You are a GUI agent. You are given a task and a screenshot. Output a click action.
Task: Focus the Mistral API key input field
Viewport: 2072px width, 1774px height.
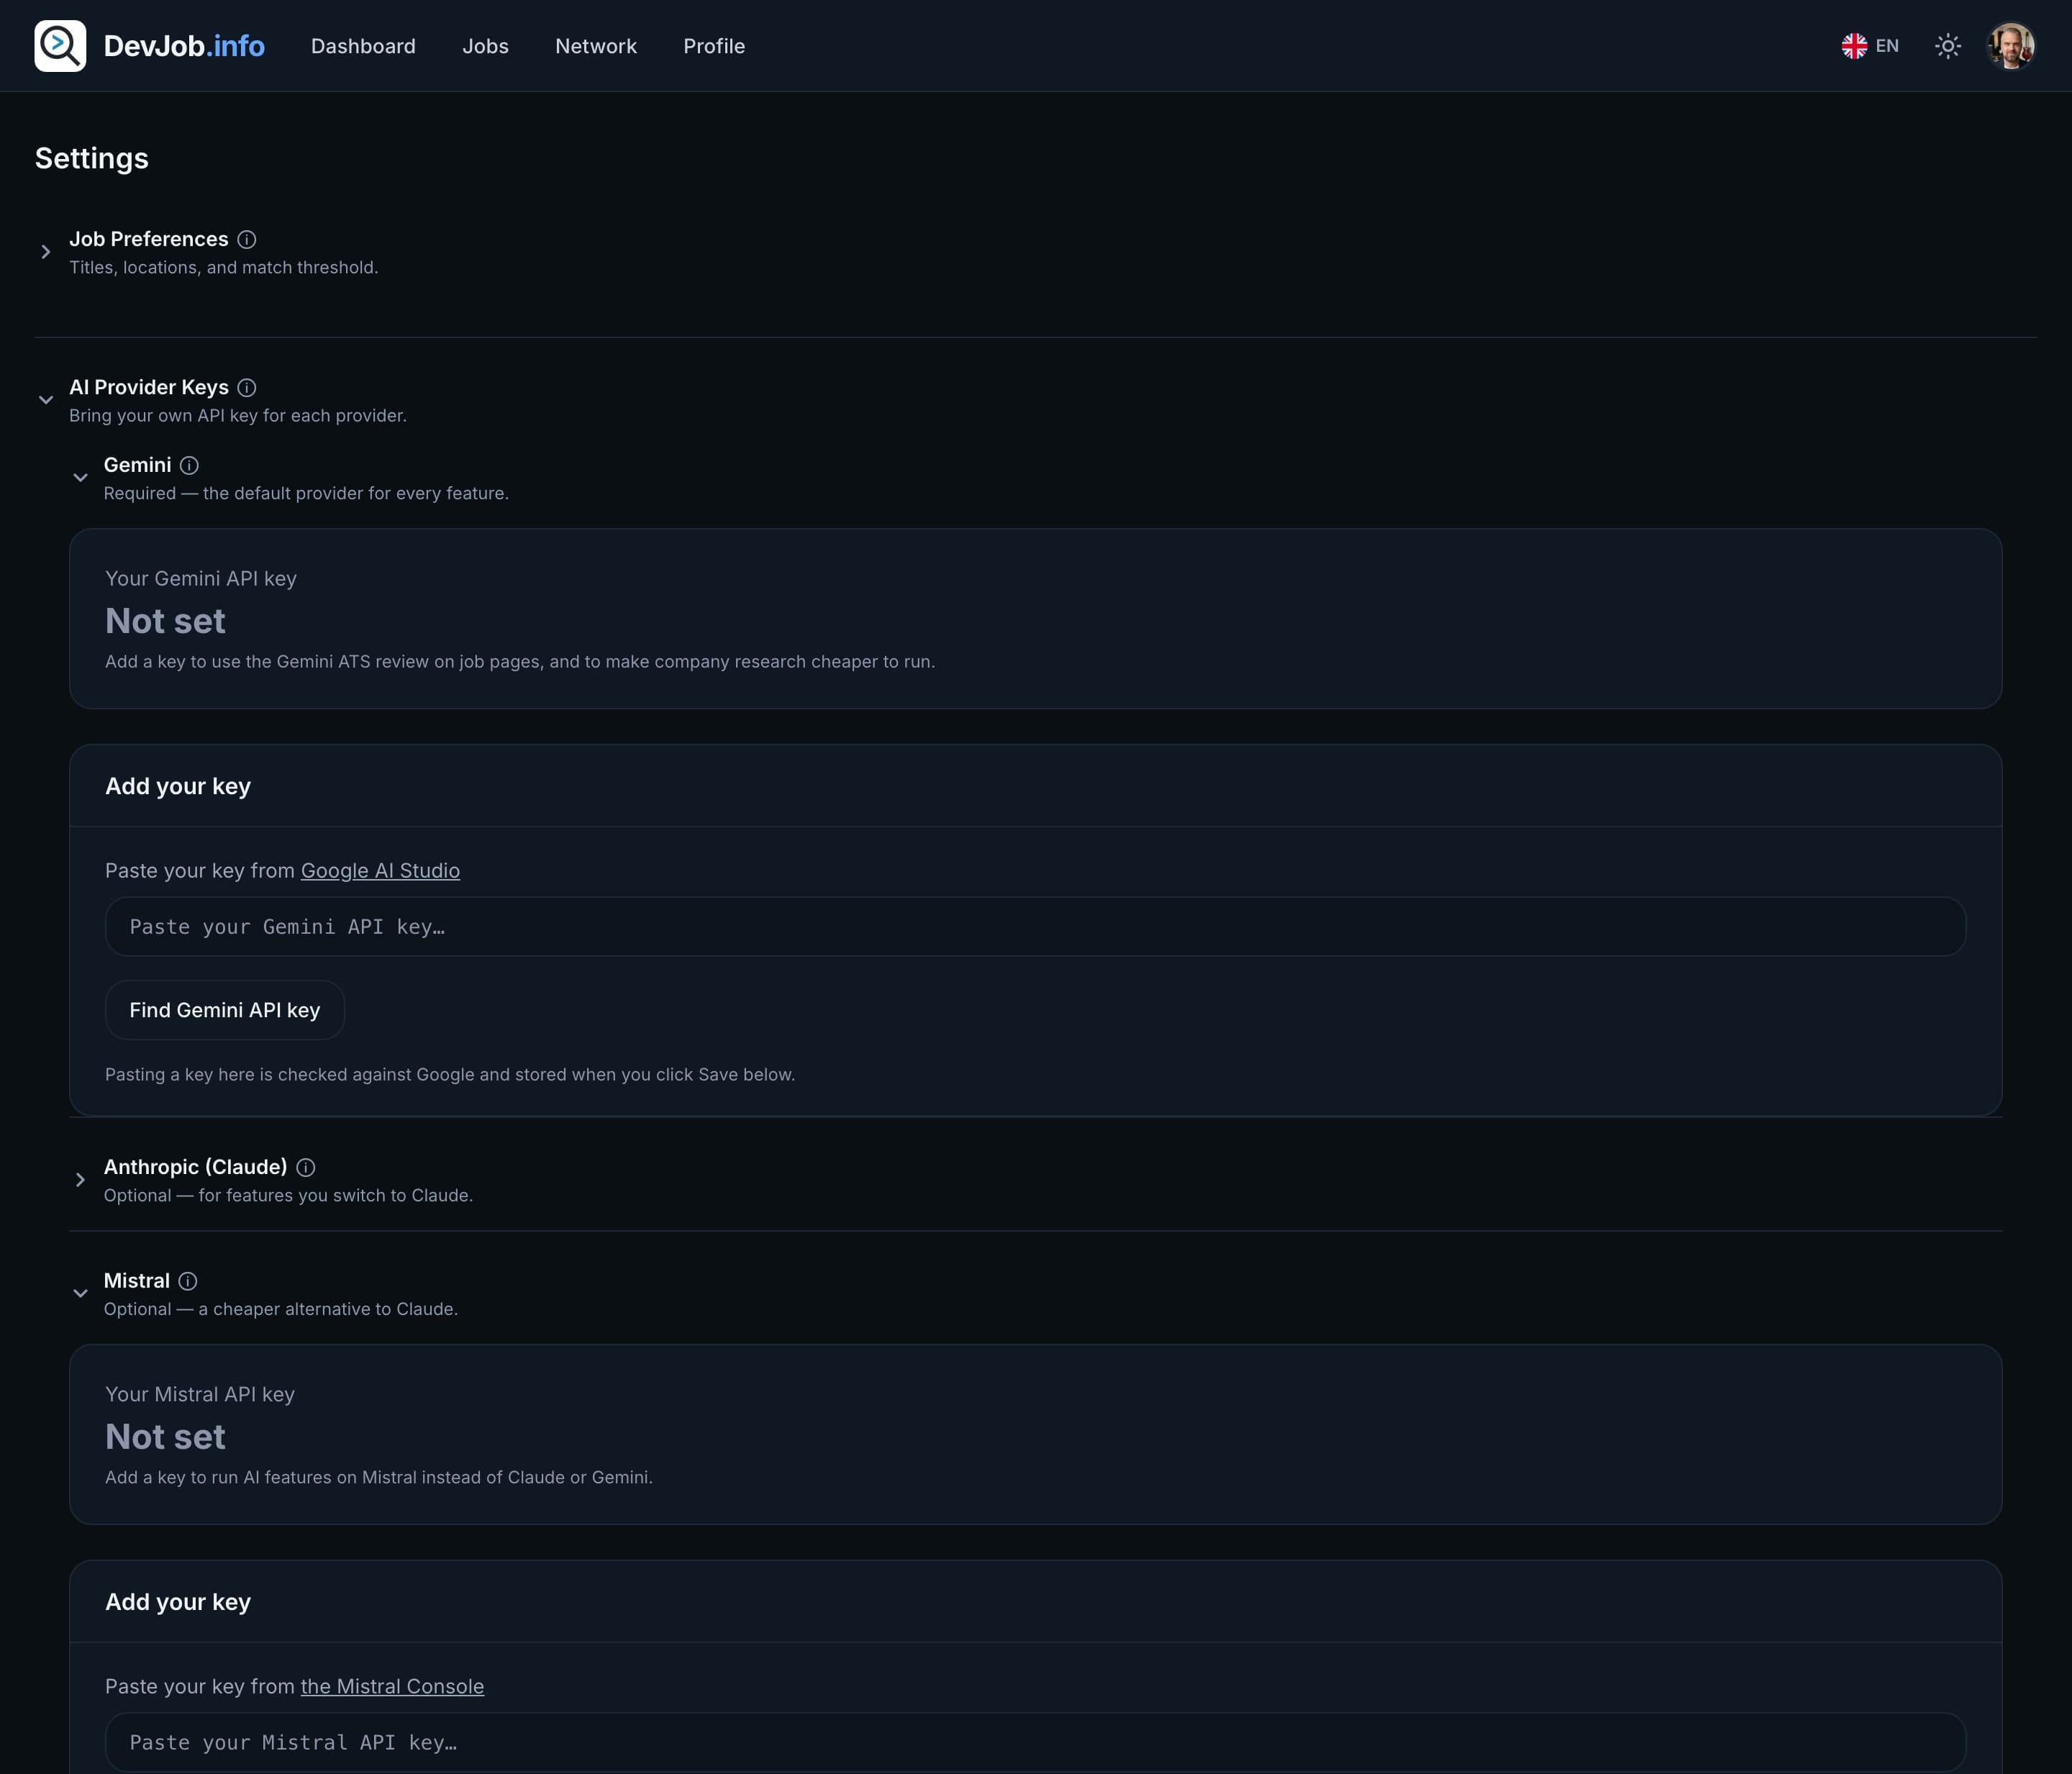pyautogui.click(x=1035, y=1742)
